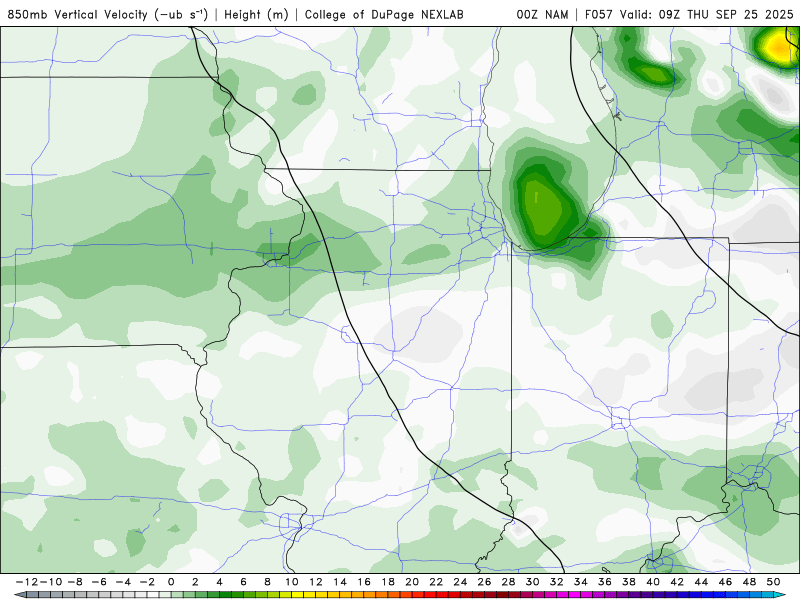Click the 2 label on the color scale
Screen dimensions: 800x600
195,582
